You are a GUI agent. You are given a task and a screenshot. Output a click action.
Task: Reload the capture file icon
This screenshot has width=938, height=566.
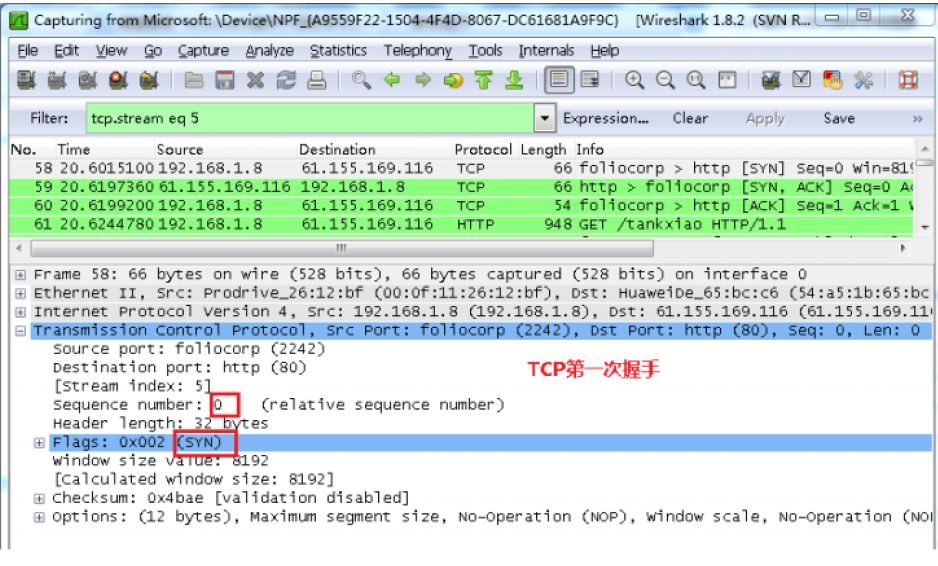tap(286, 80)
